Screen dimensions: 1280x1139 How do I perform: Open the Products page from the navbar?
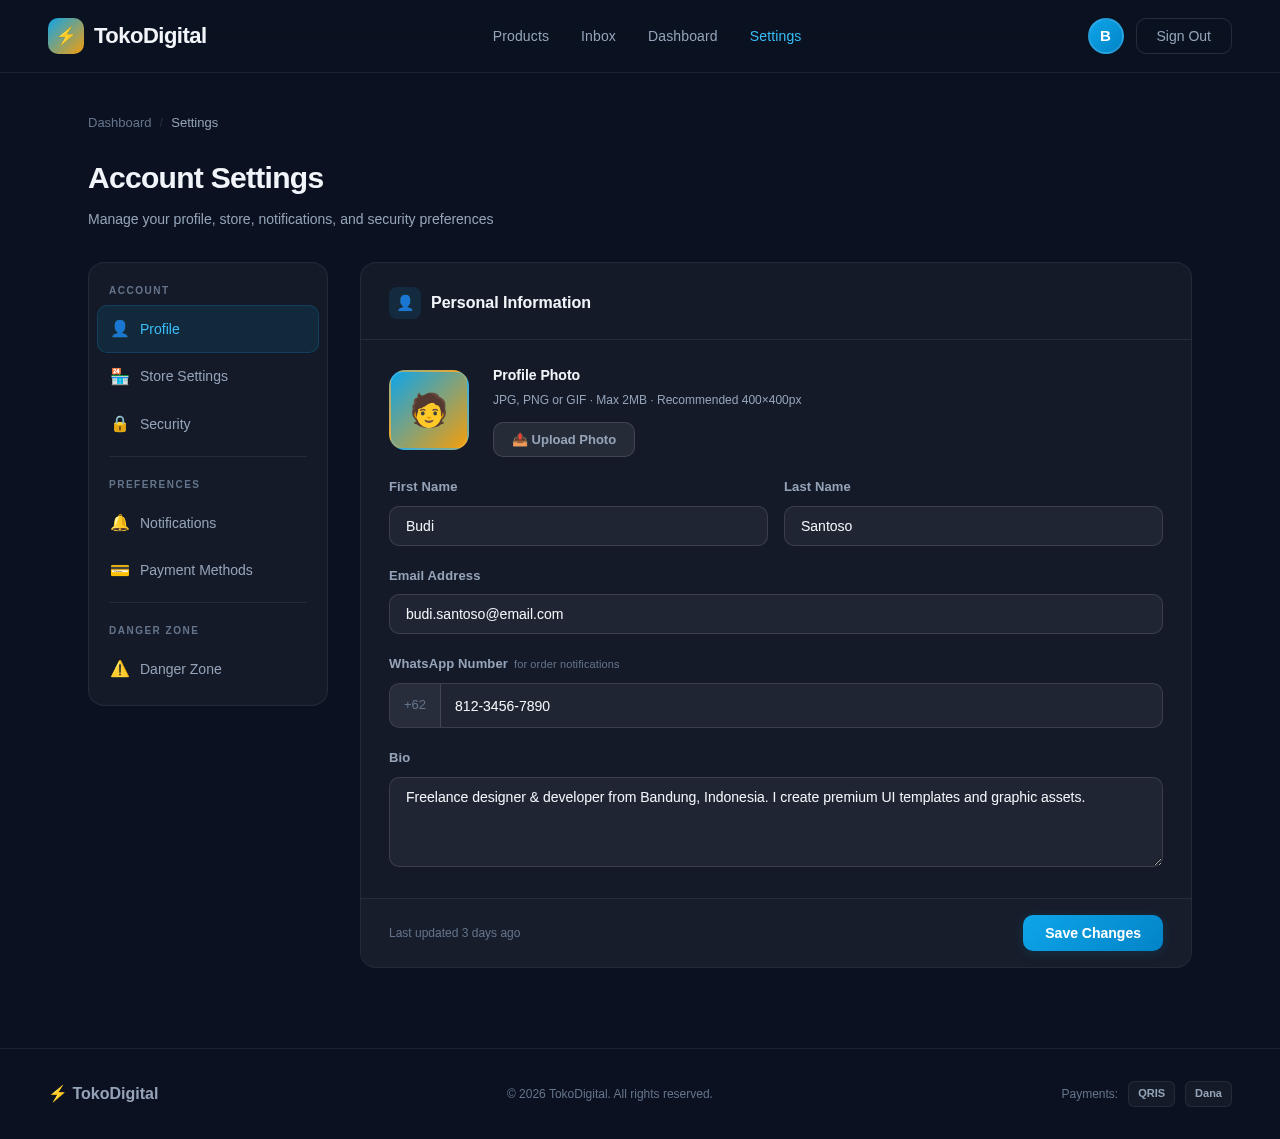tap(520, 35)
